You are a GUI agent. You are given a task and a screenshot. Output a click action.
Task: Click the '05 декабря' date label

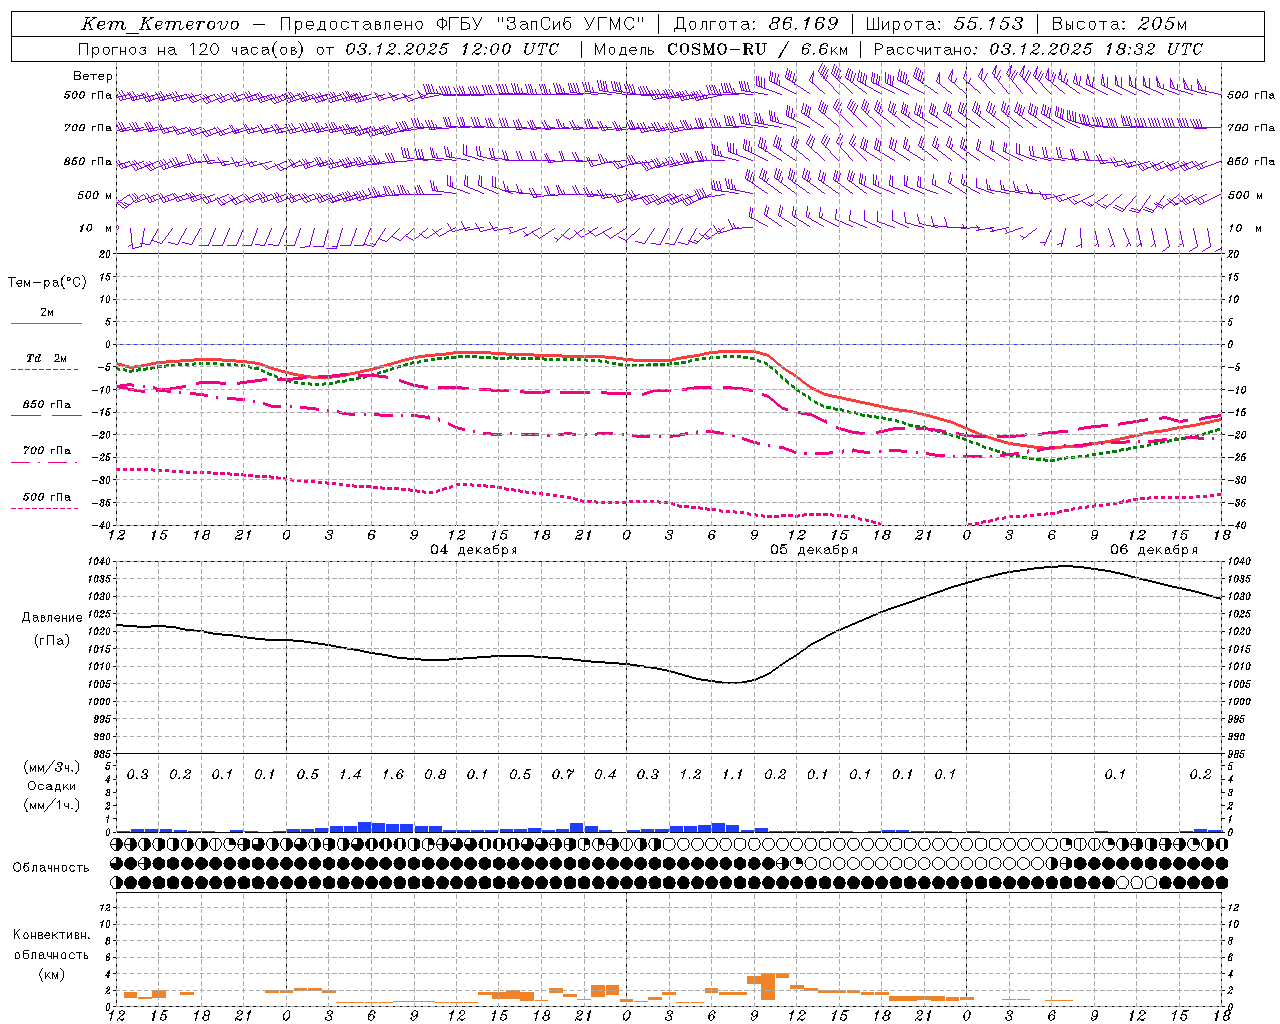tap(813, 550)
